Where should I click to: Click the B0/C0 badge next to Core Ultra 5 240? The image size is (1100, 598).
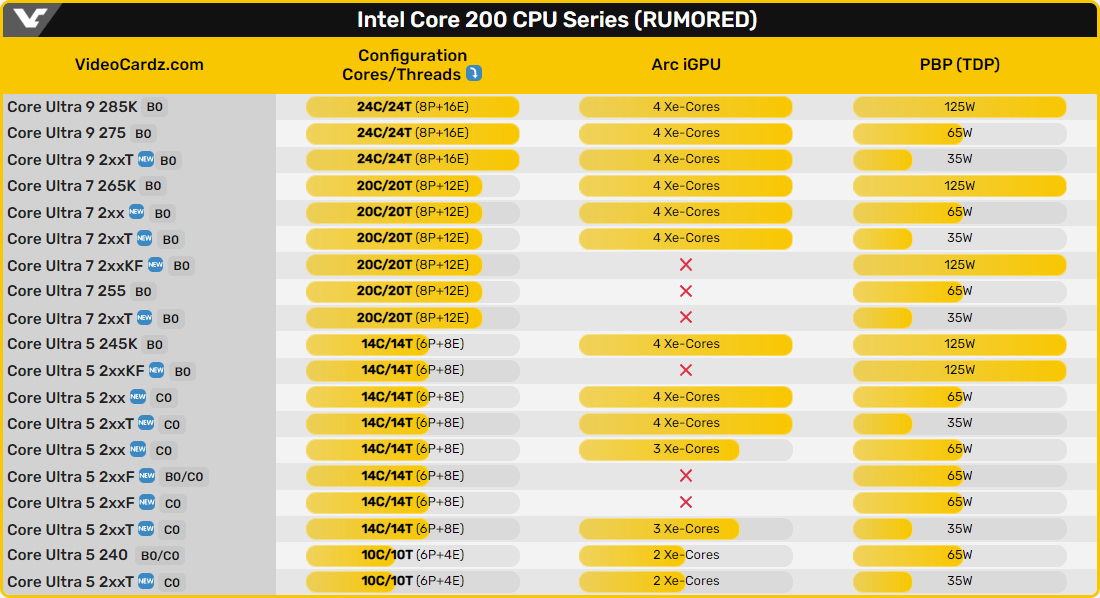click(160, 555)
